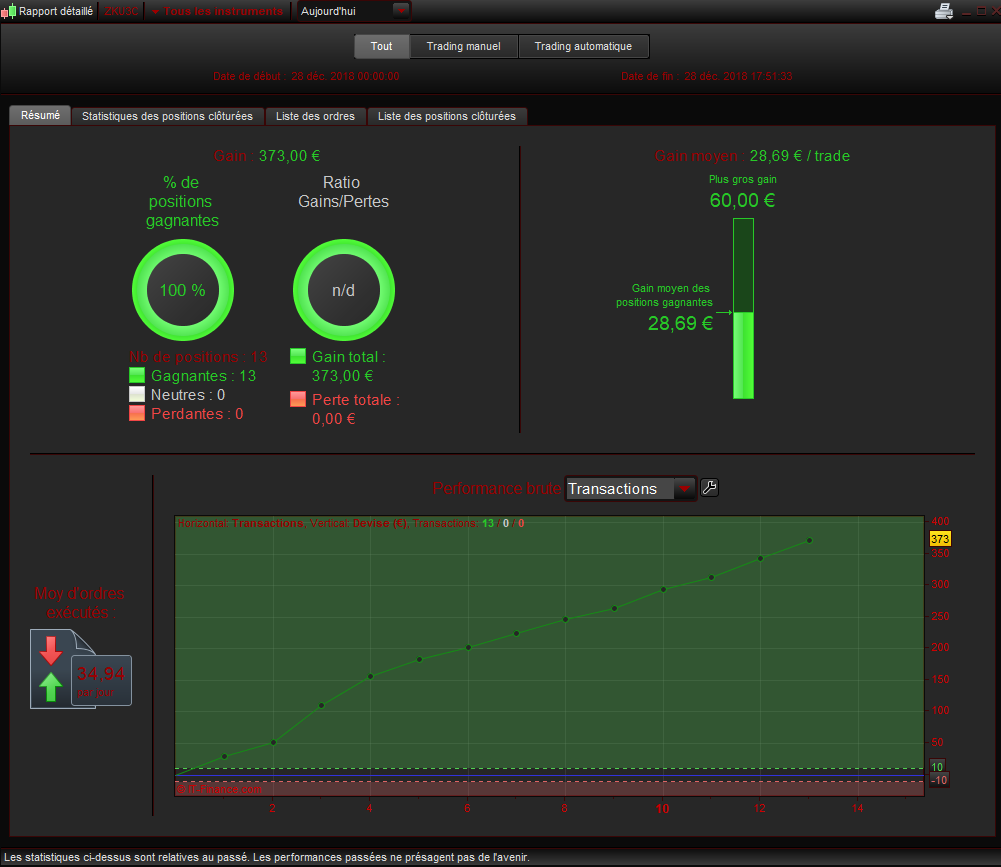Screen dimensions: 1001x867
Task: Click the red Perdantes legend square
Action: (x=137, y=413)
